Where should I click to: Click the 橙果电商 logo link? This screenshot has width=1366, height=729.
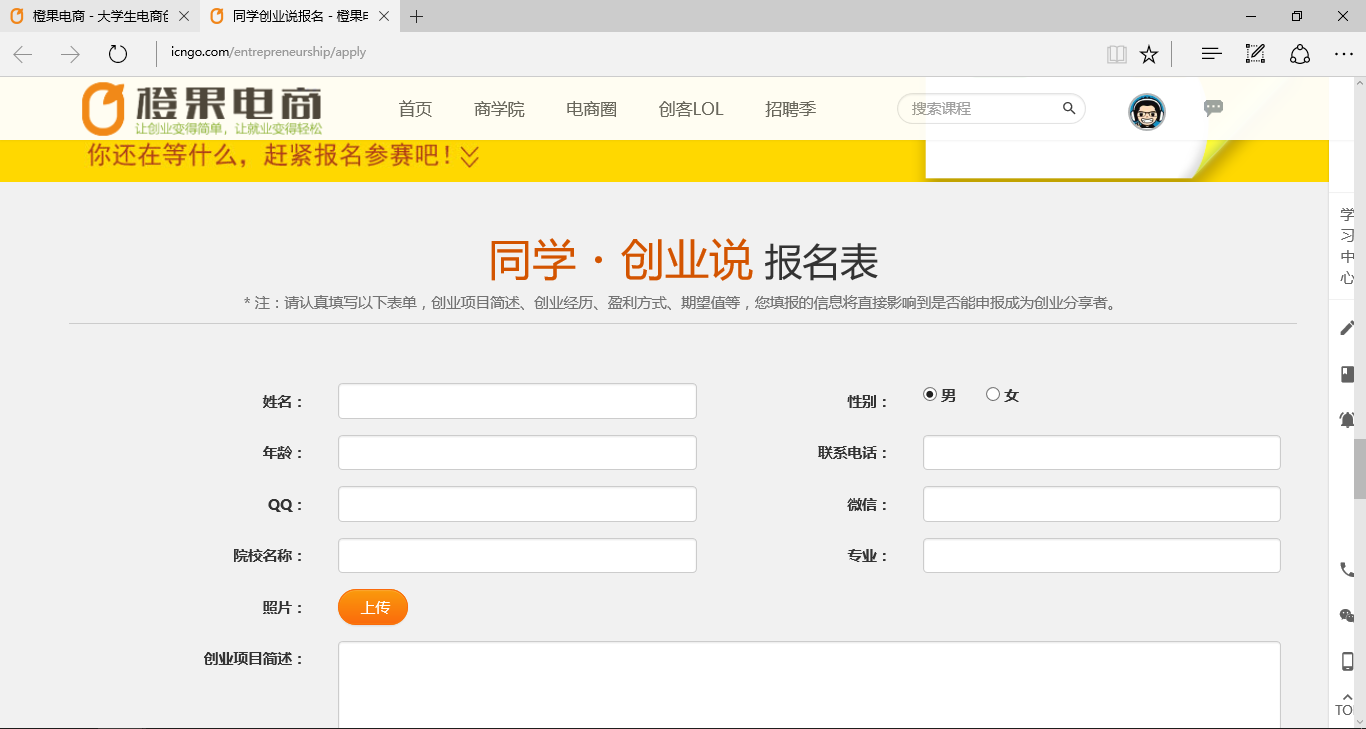(203, 108)
